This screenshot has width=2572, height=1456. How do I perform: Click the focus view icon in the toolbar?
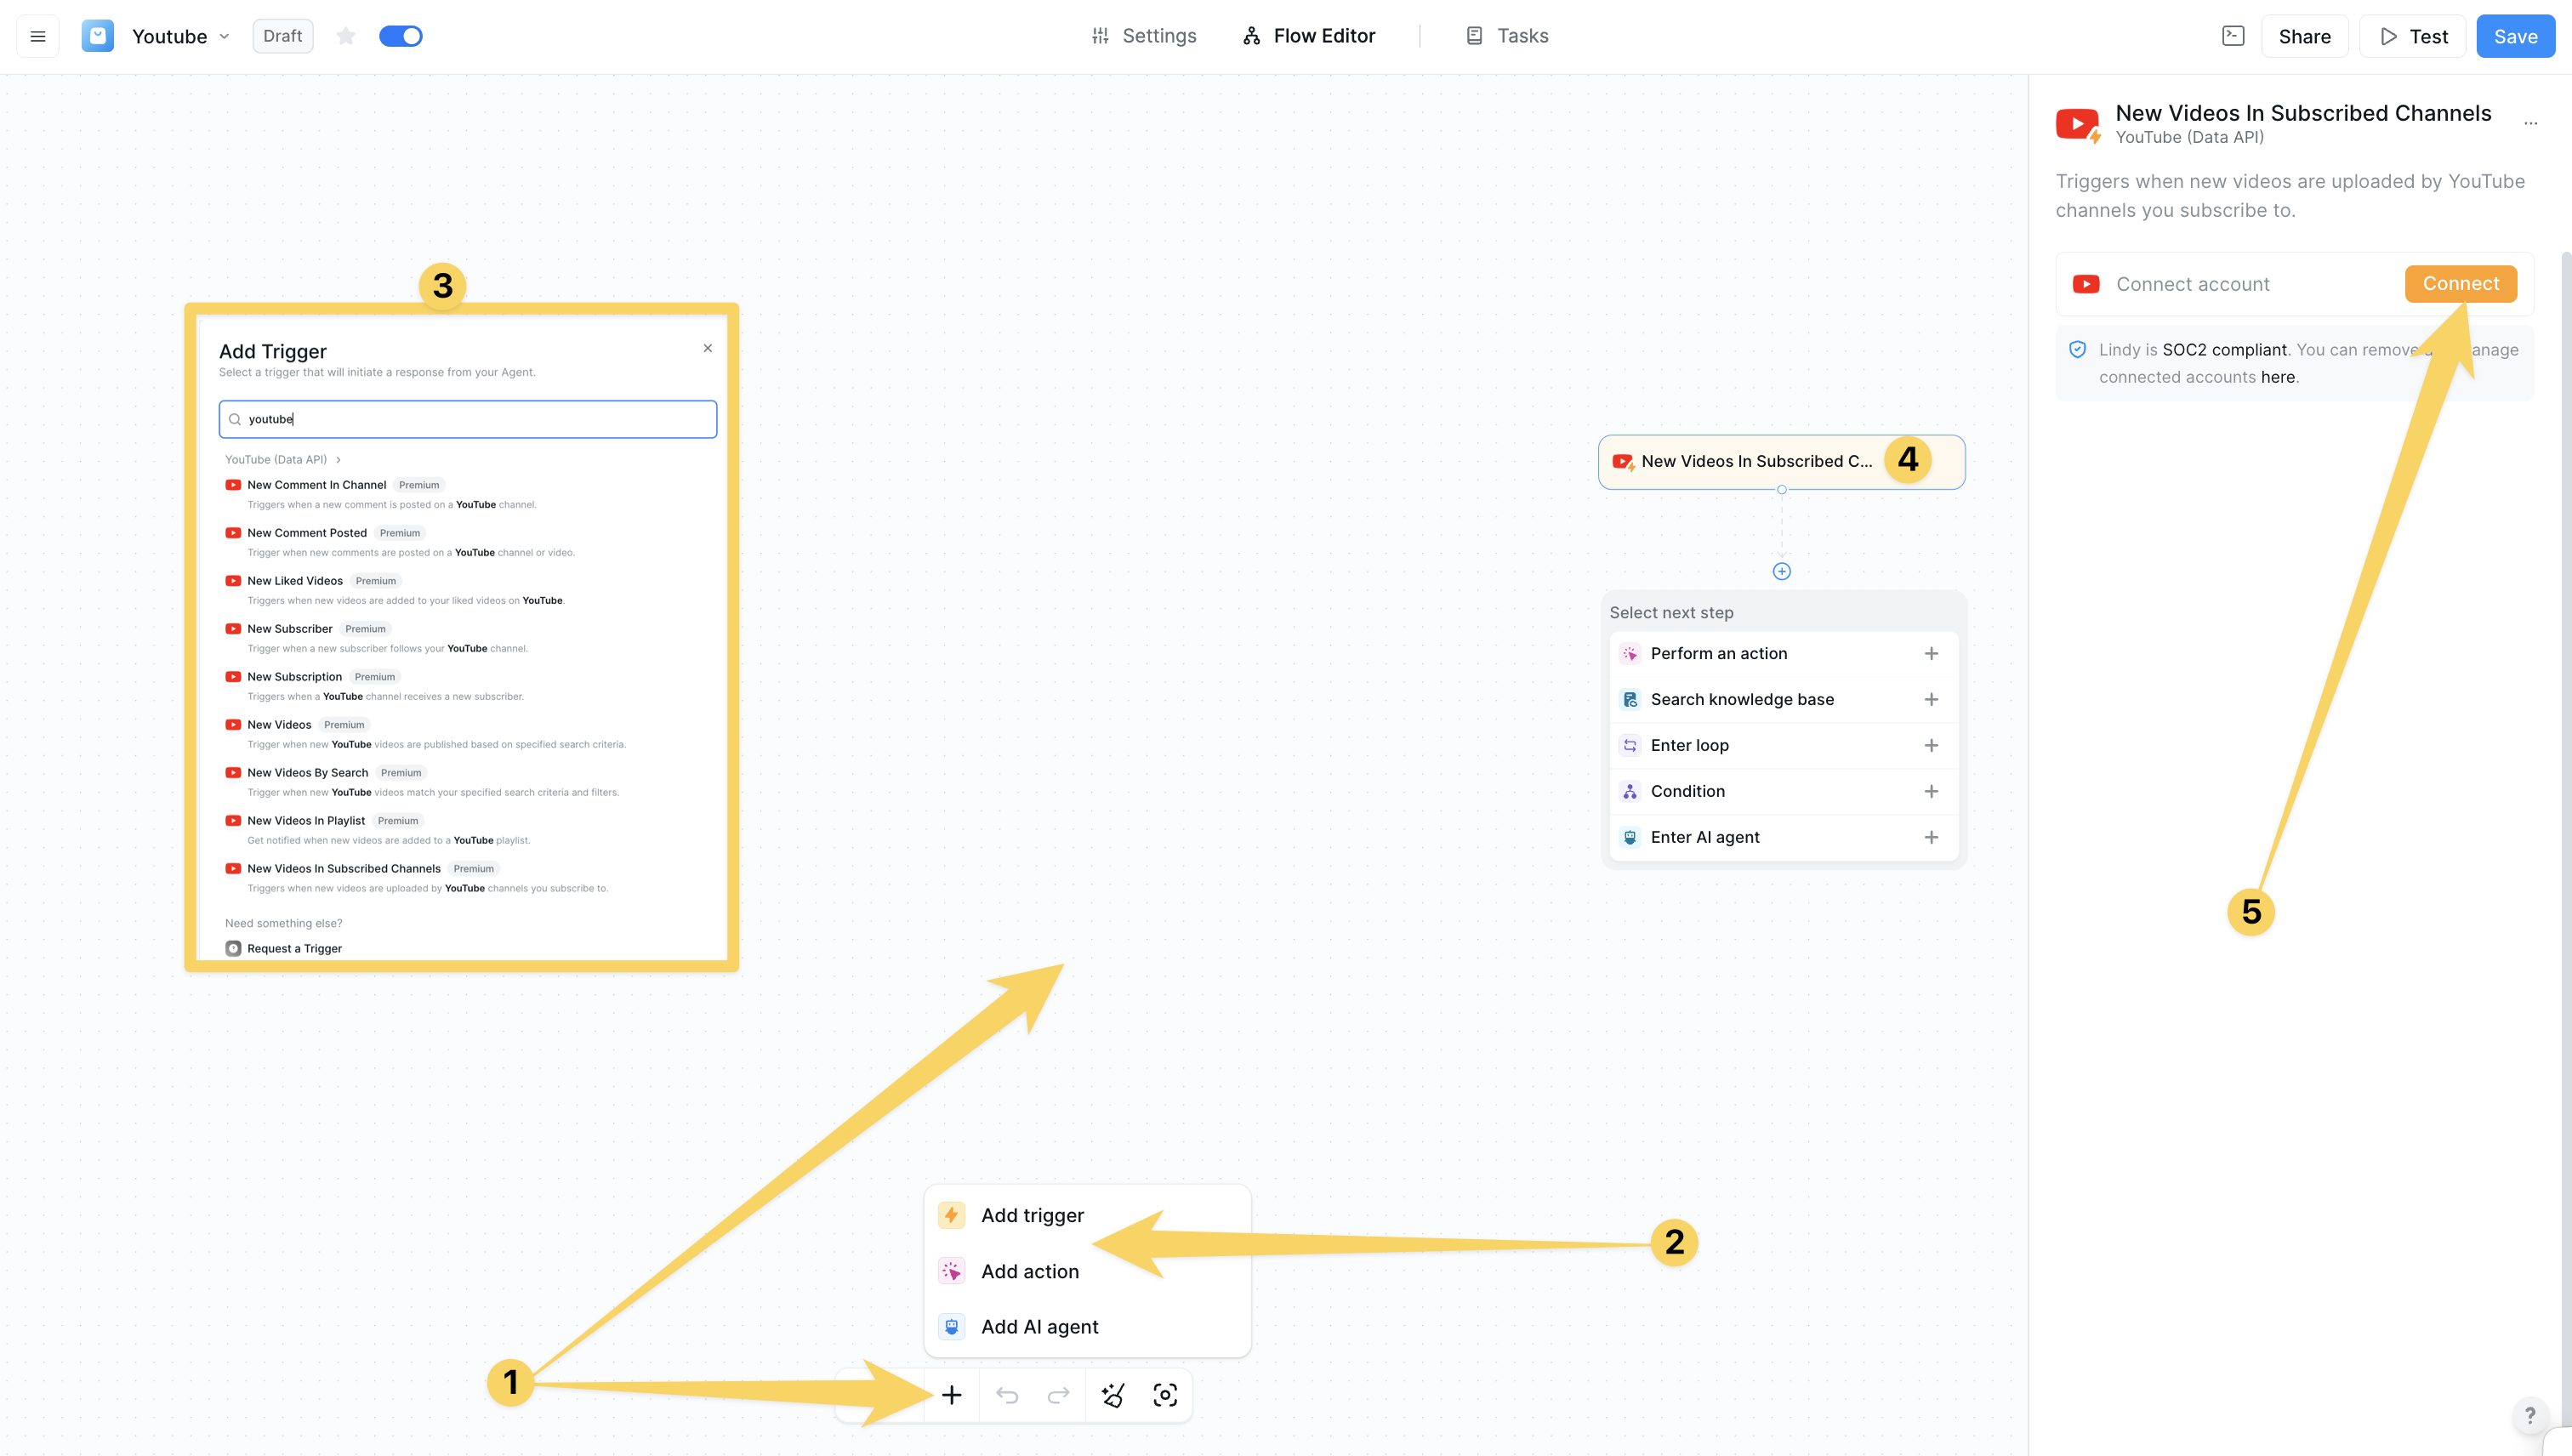[1164, 1394]
